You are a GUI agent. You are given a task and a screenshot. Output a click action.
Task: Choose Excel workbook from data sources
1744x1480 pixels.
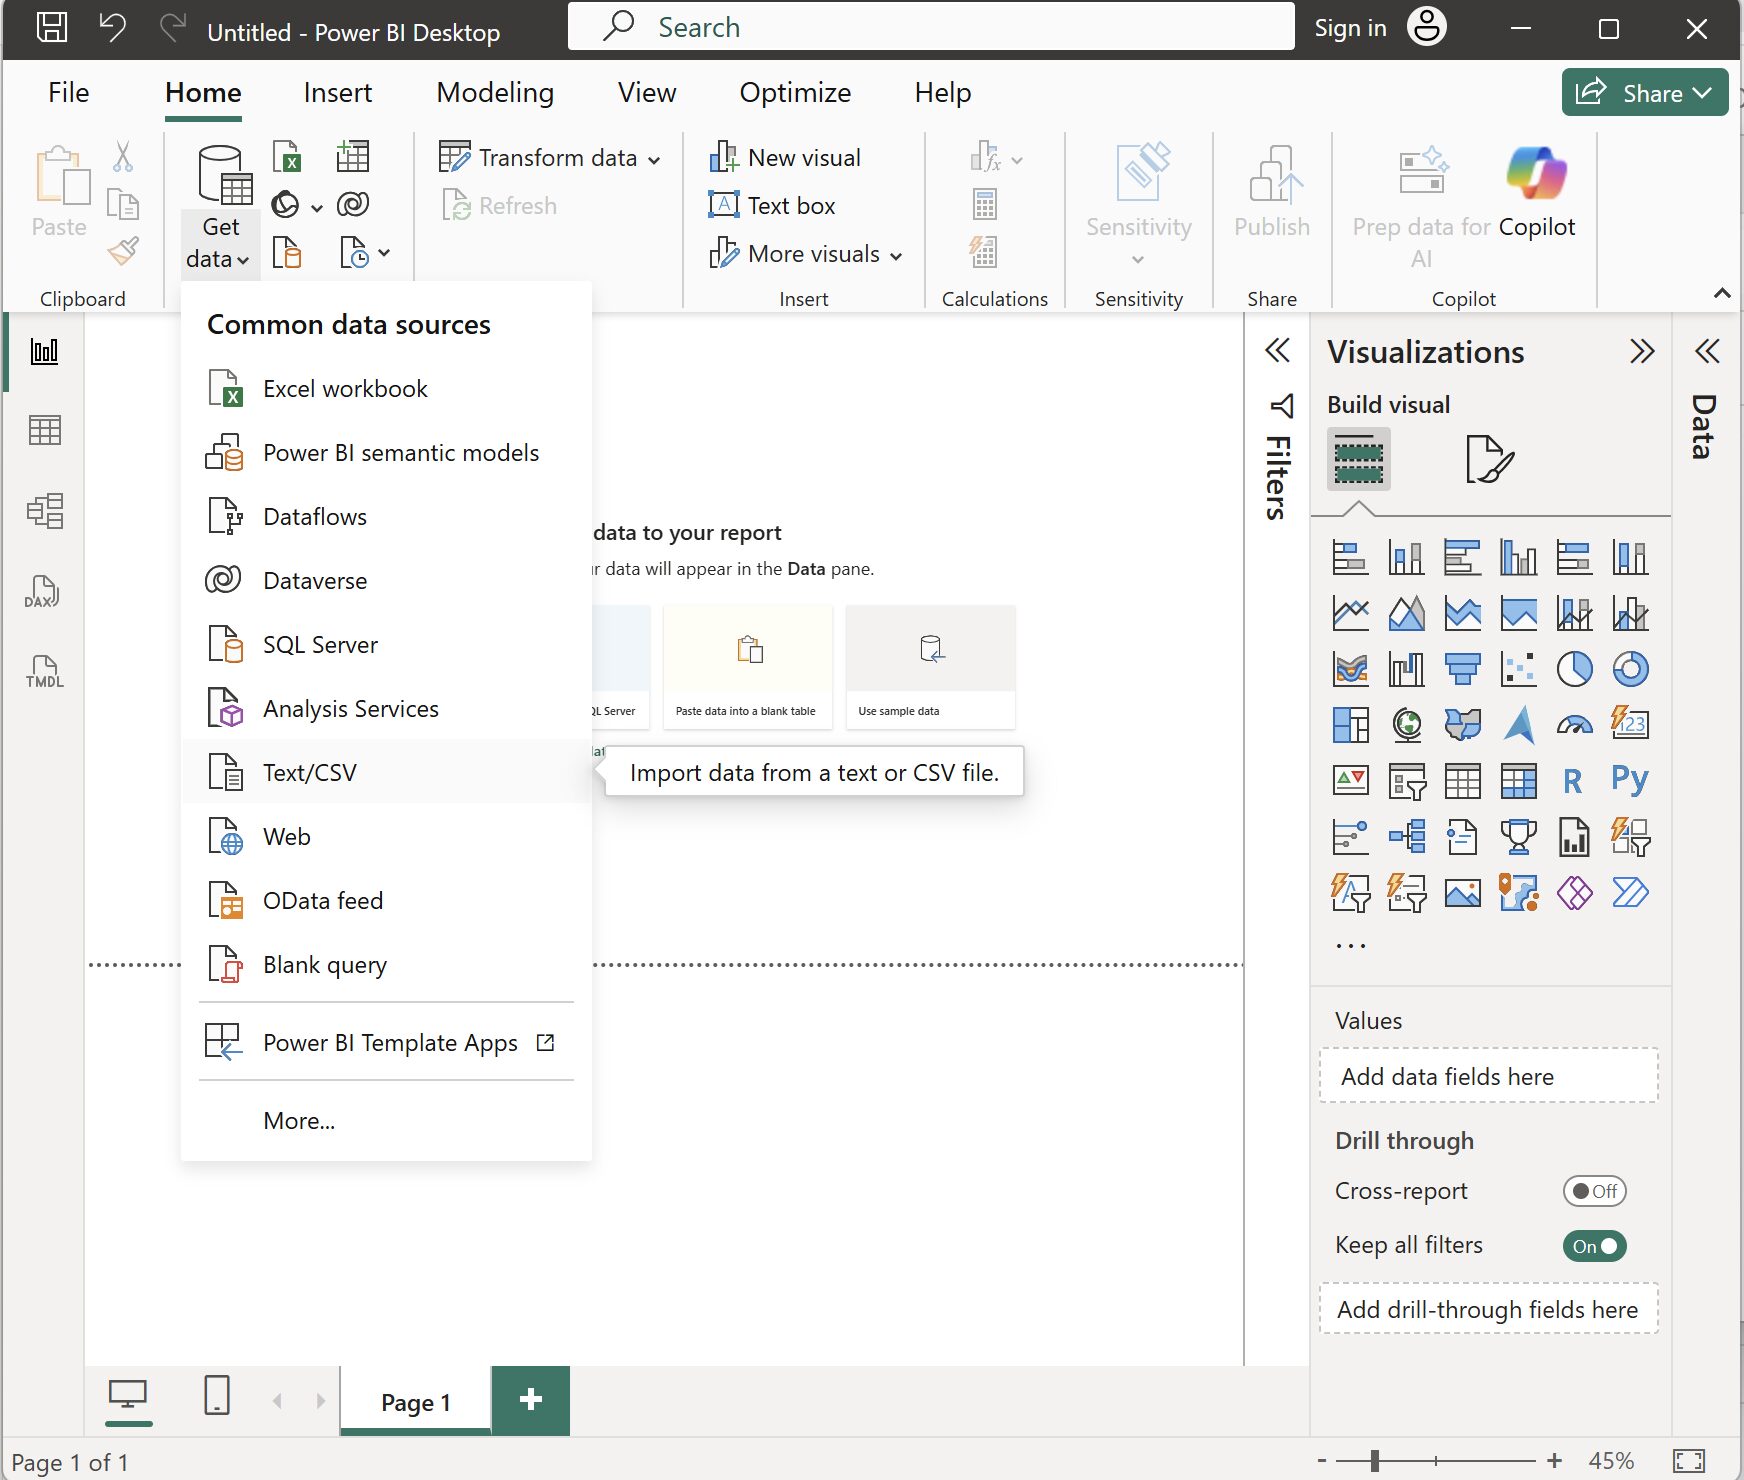coord(386,388)
